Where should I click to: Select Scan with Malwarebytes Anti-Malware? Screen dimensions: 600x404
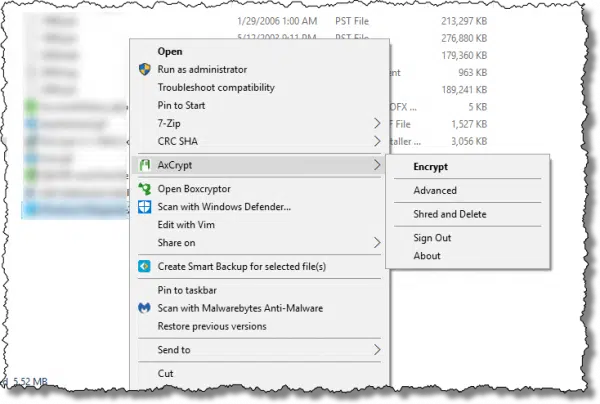(260, 308)
